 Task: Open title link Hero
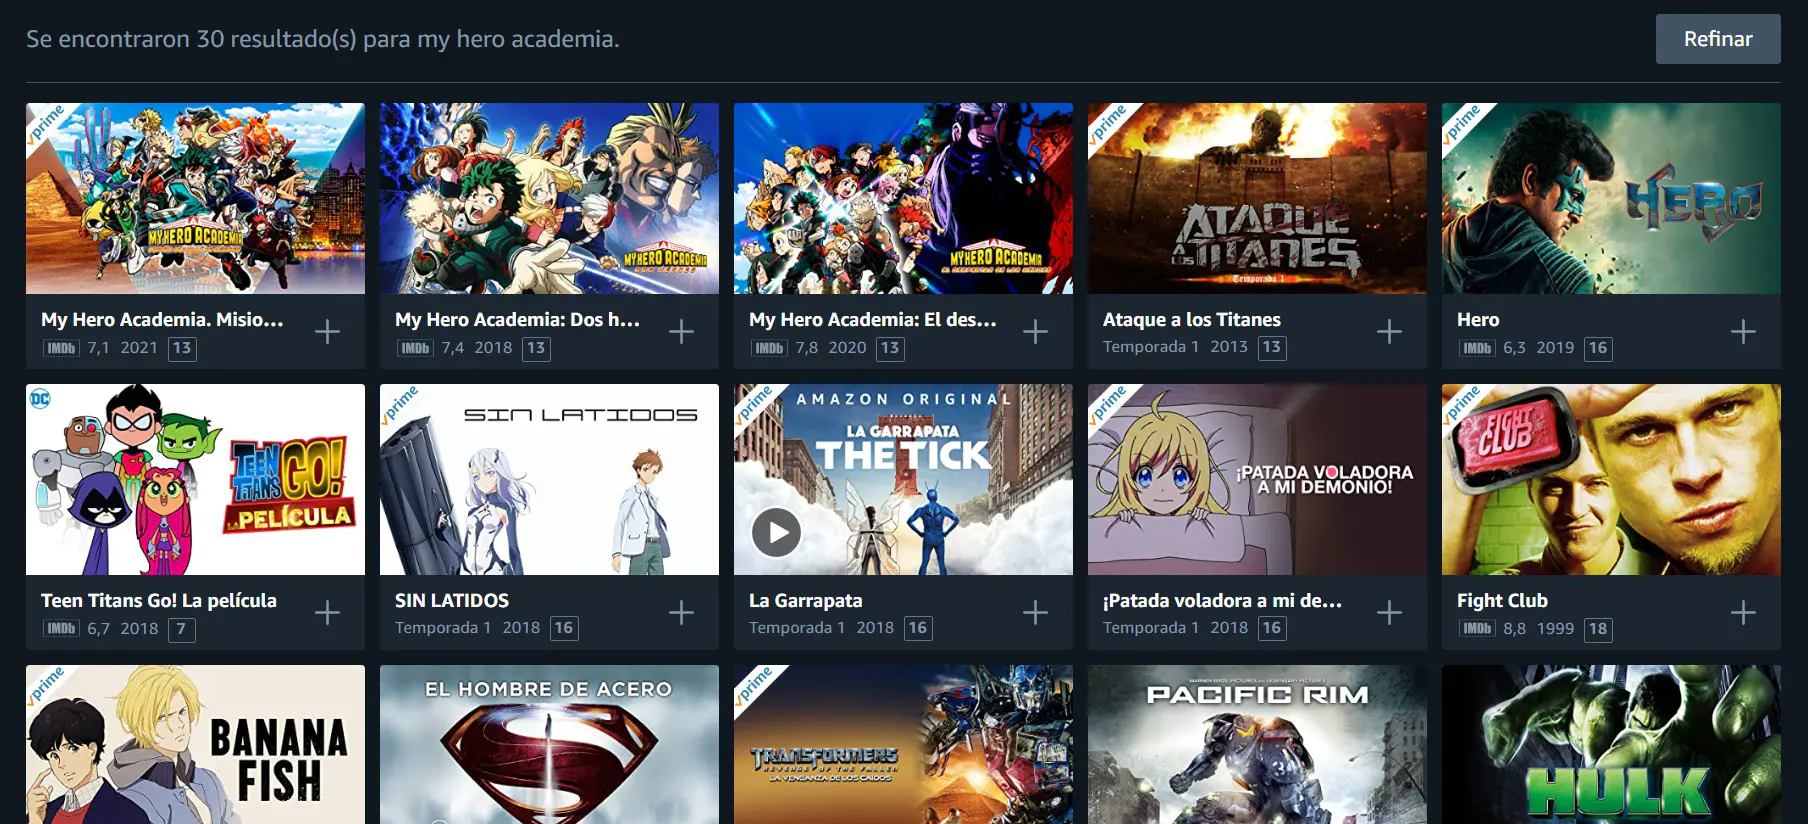1478,320
